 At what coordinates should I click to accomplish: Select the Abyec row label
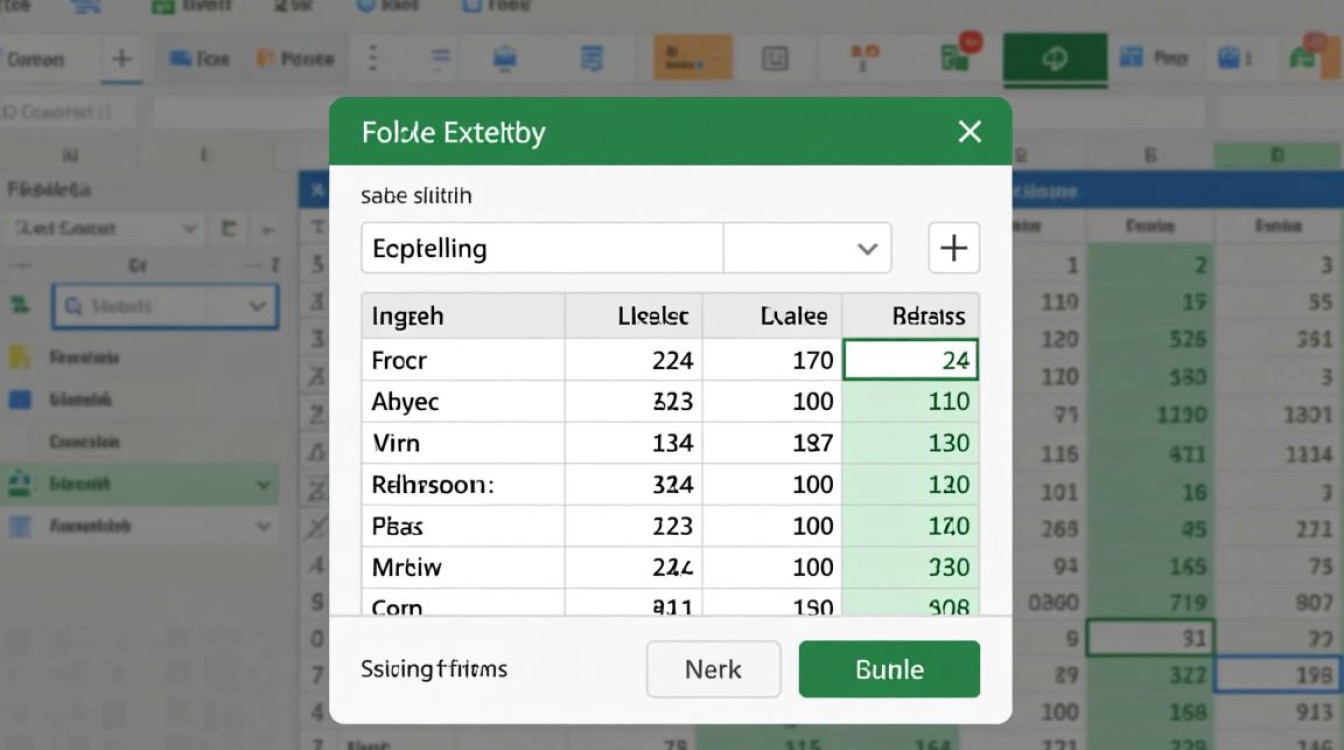405,402
